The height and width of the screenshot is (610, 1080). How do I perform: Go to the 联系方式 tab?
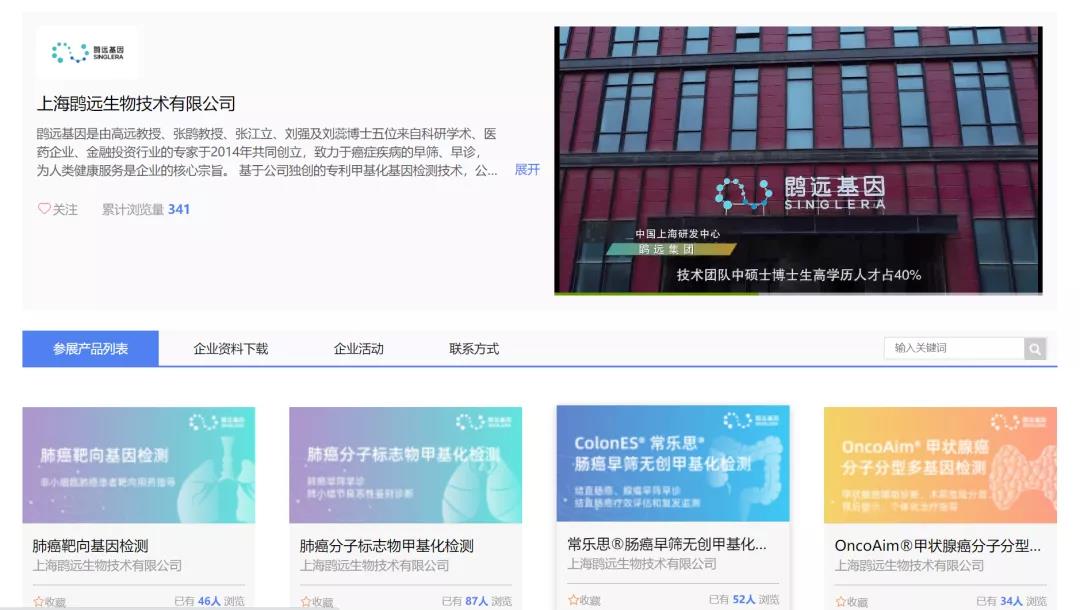click(x=474, y=348)
